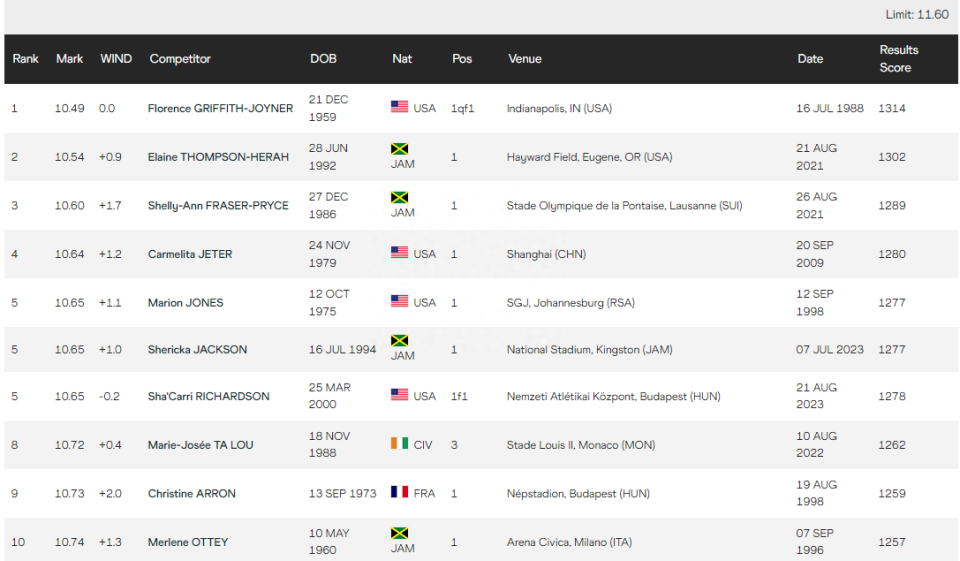Click Jamaica flag for Shericka Jackson
Image resolution: width=960 pixels, height=561 pixels.
pos(399,341)
